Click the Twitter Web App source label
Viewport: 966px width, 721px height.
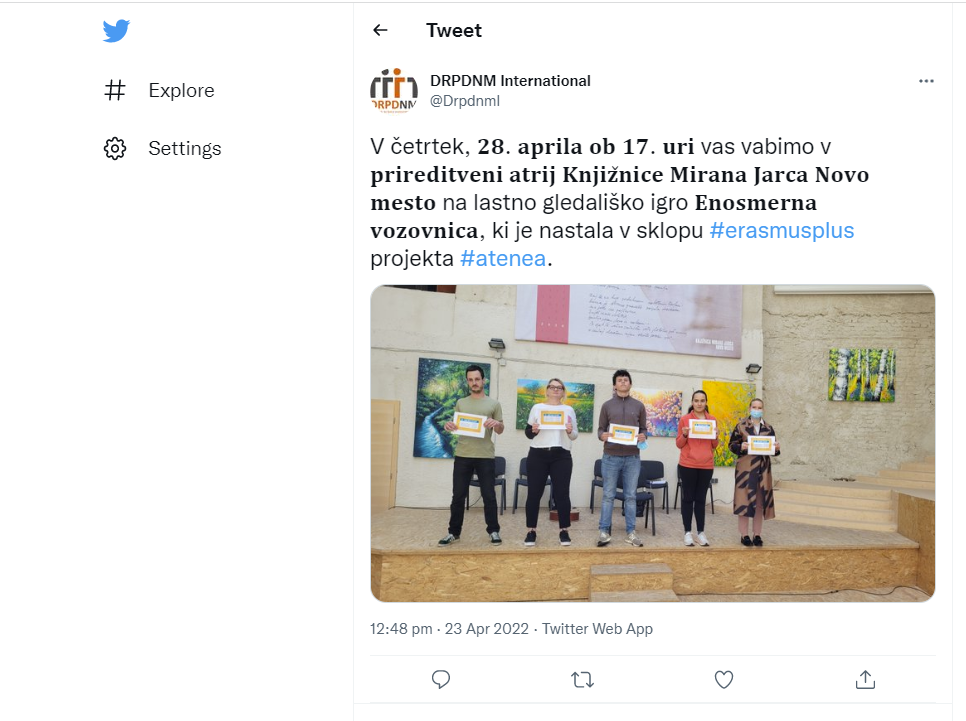(x=597, y=629)
